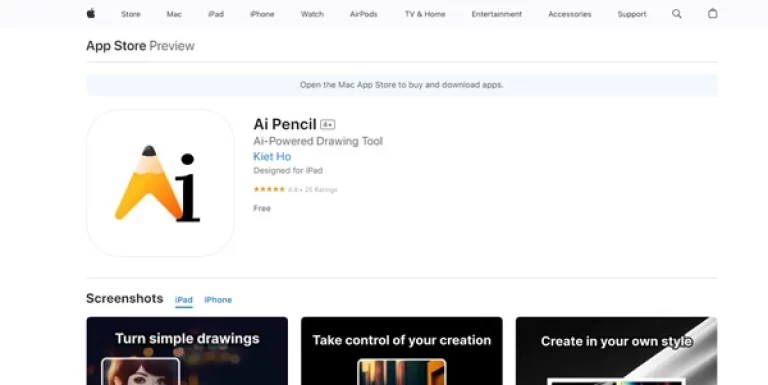Click the star rating icons
This screenshot has width=768, height=385.
click(x=269, y=189)
